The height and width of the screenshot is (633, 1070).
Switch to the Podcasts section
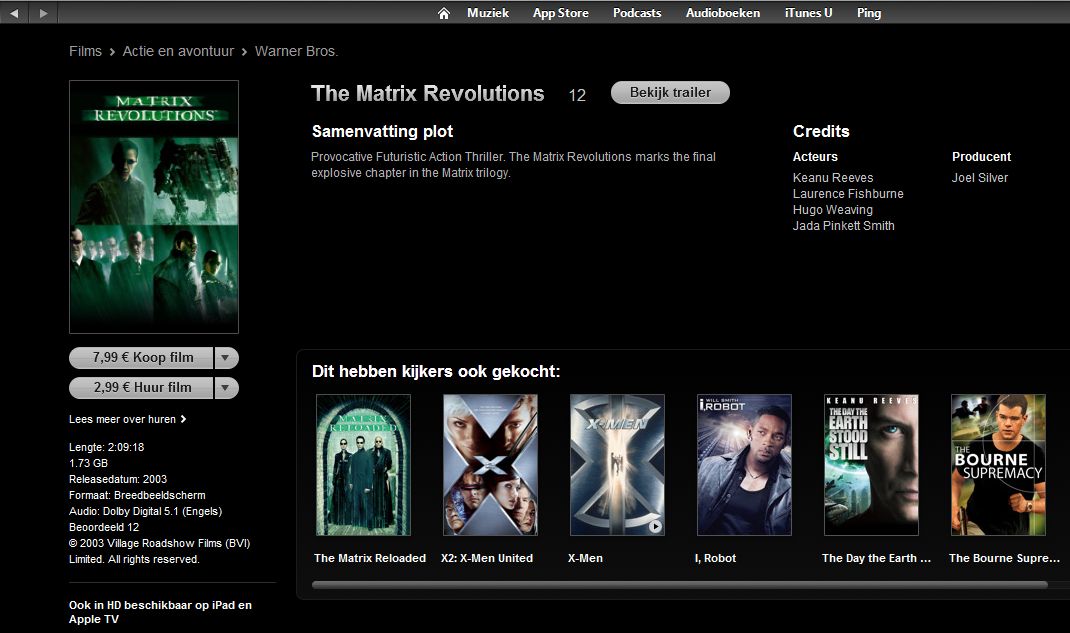[637, 13]
